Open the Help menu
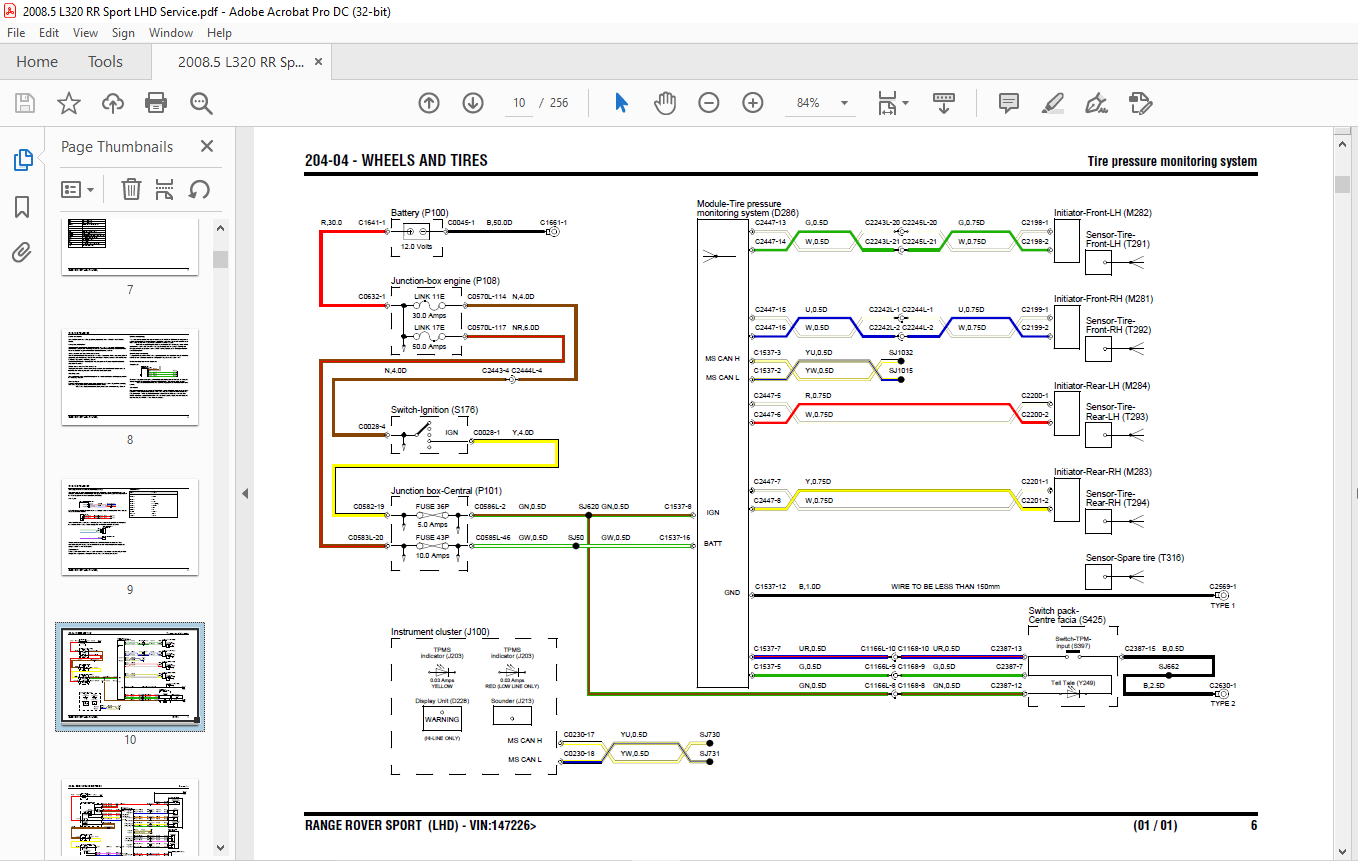 pos(219,33)
